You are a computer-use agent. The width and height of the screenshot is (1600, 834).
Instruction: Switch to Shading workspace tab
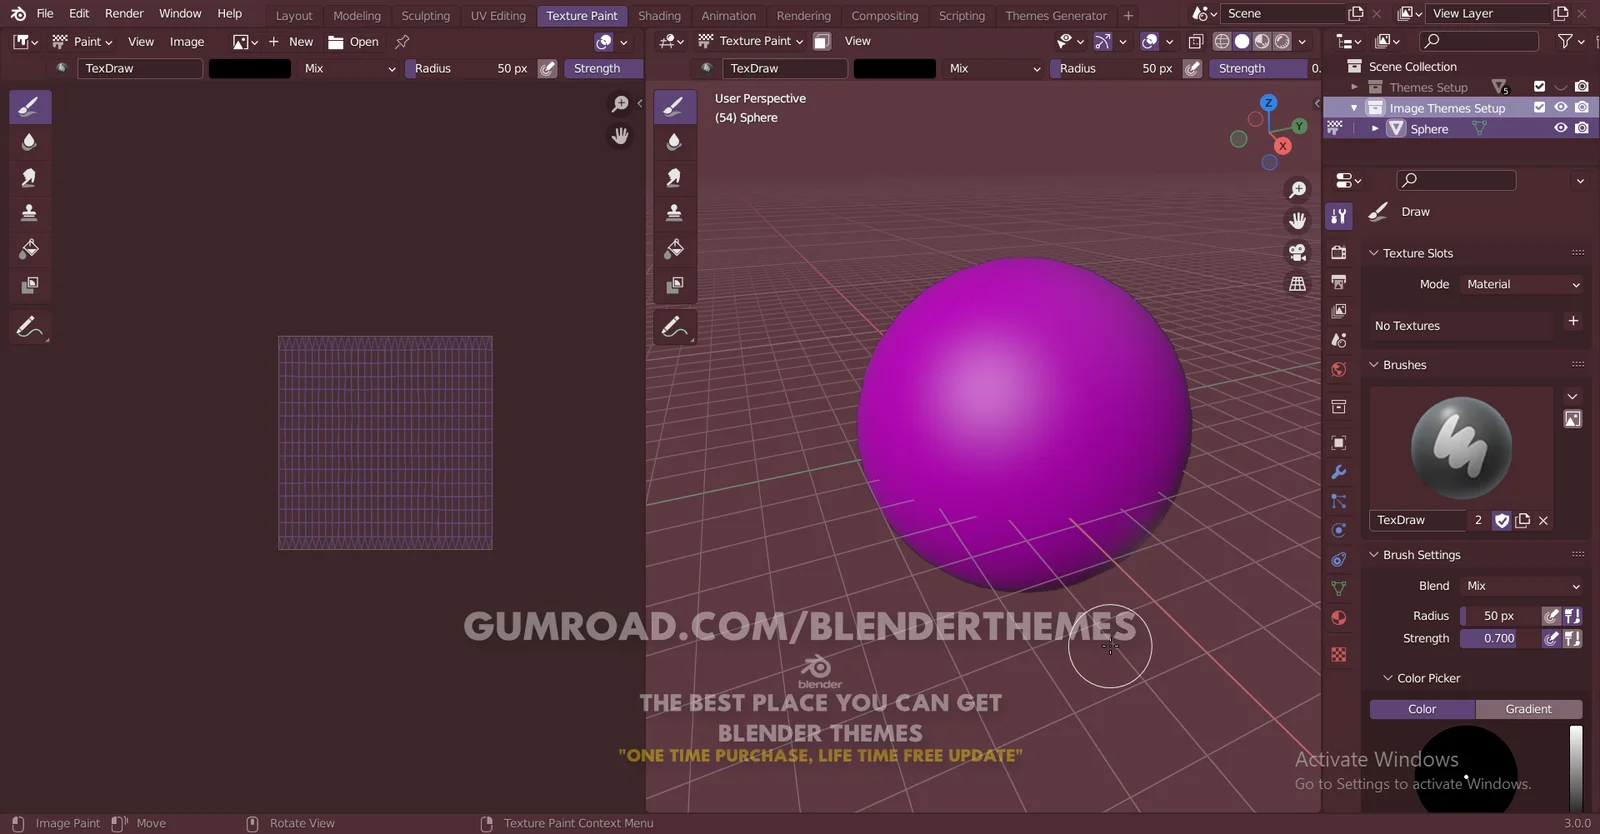coord(659,16)
